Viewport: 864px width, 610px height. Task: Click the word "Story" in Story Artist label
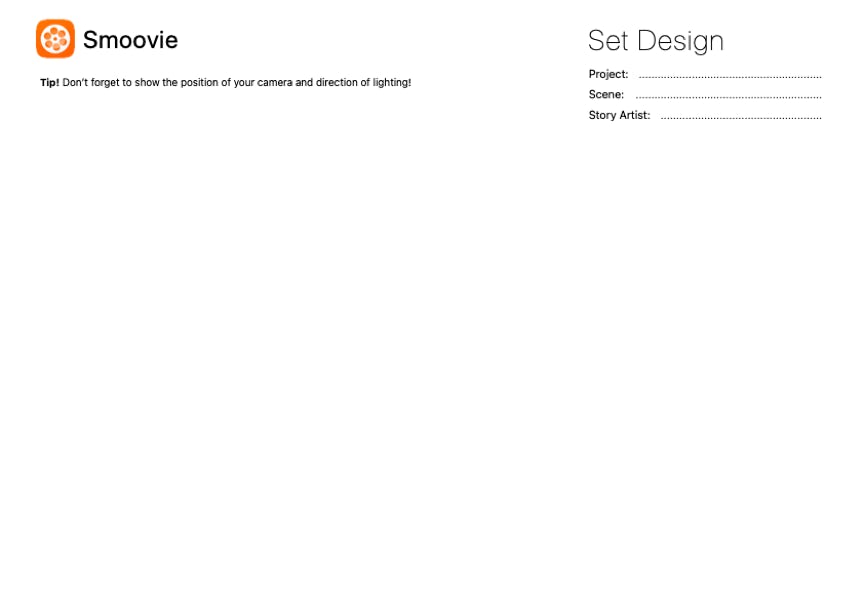coord(602,116)
